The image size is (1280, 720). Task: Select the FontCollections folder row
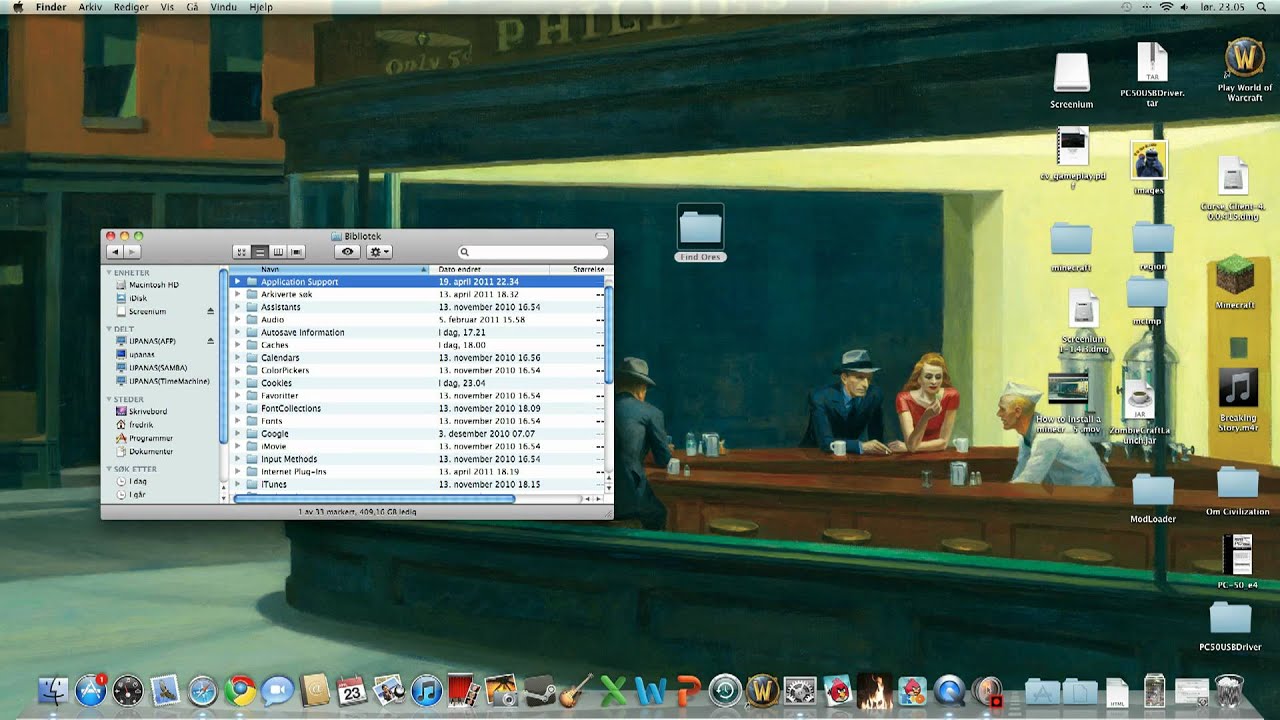click(x=416, y=408)
